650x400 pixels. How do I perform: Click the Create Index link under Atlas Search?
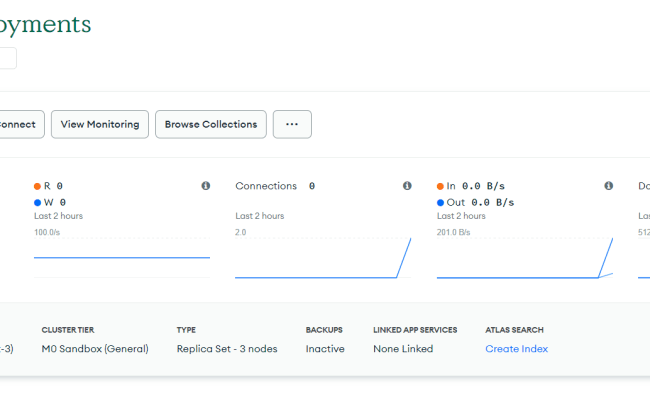pyautogui.click(x=517, y=349)
